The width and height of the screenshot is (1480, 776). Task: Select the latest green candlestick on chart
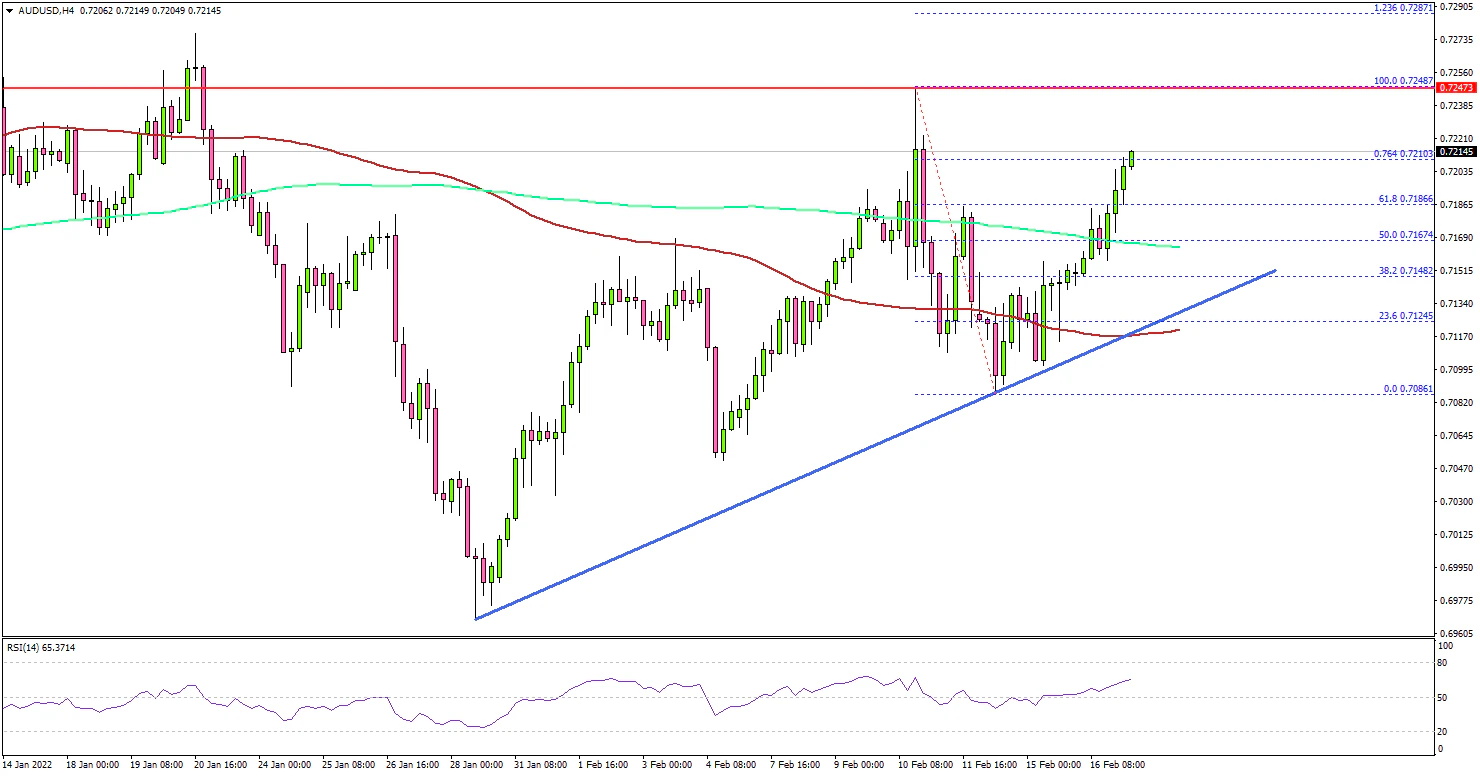pyautogui.click(x=1132, y=157)
